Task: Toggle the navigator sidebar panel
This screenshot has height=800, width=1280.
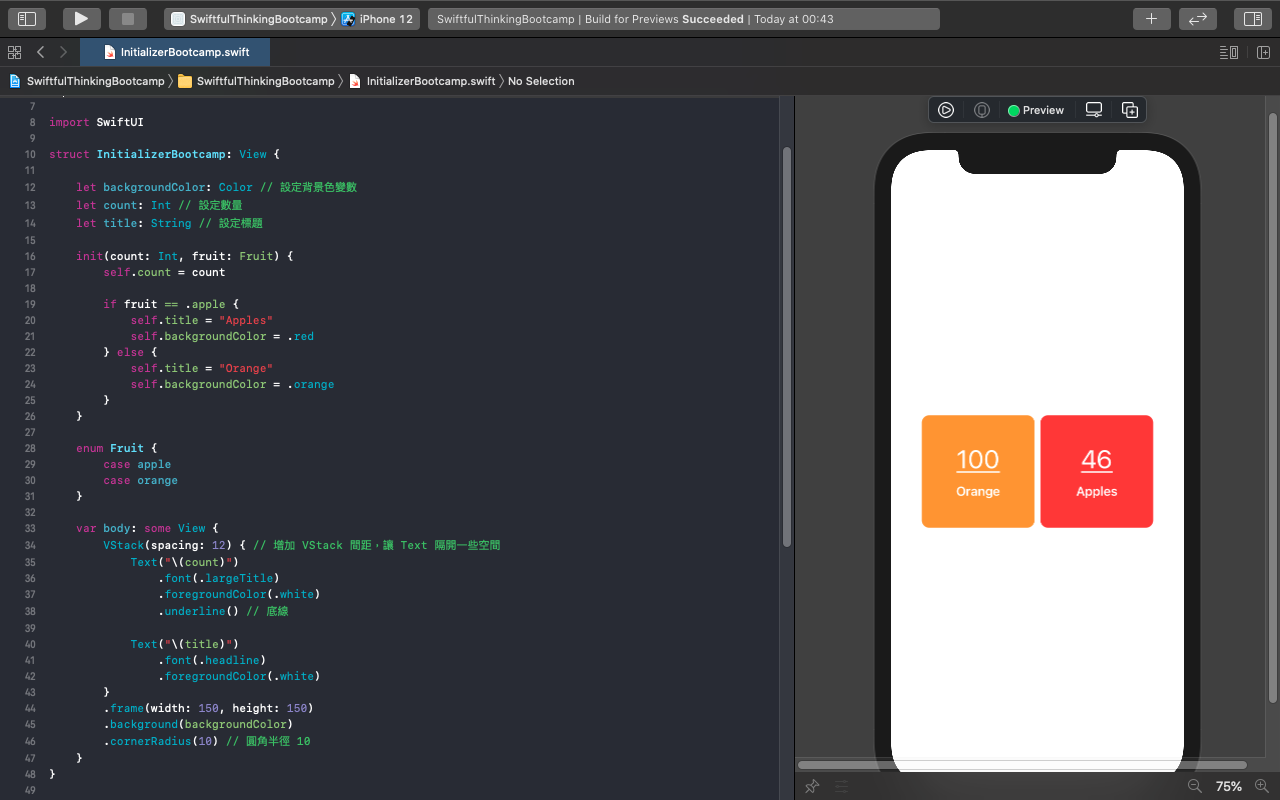Action: (x=27, y=19)
